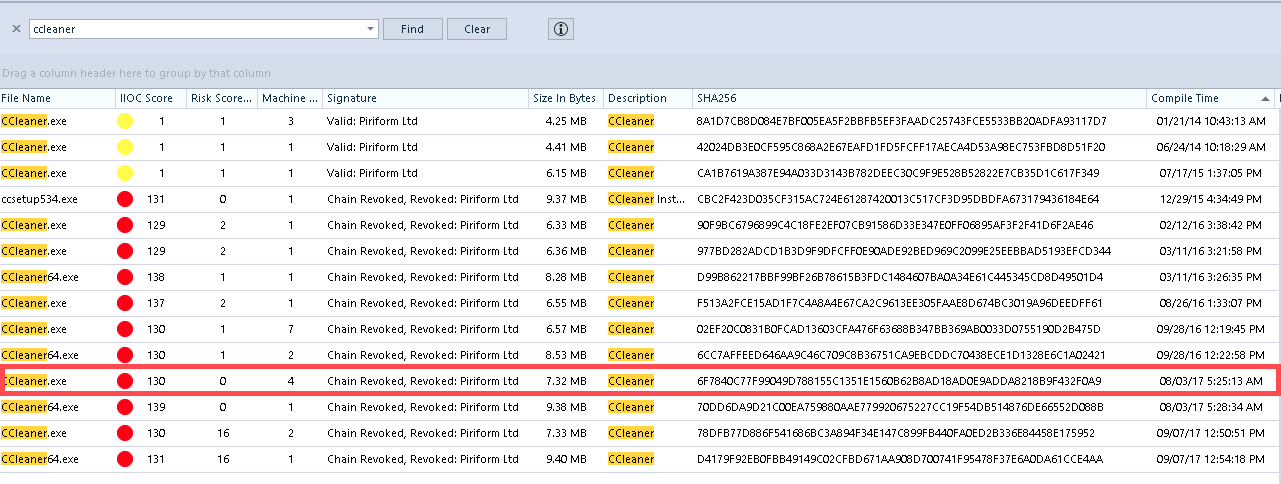This screenshot has height=484, width=1281.
Task: Sort by the Size In Bytes column
Action: [564, 98]
